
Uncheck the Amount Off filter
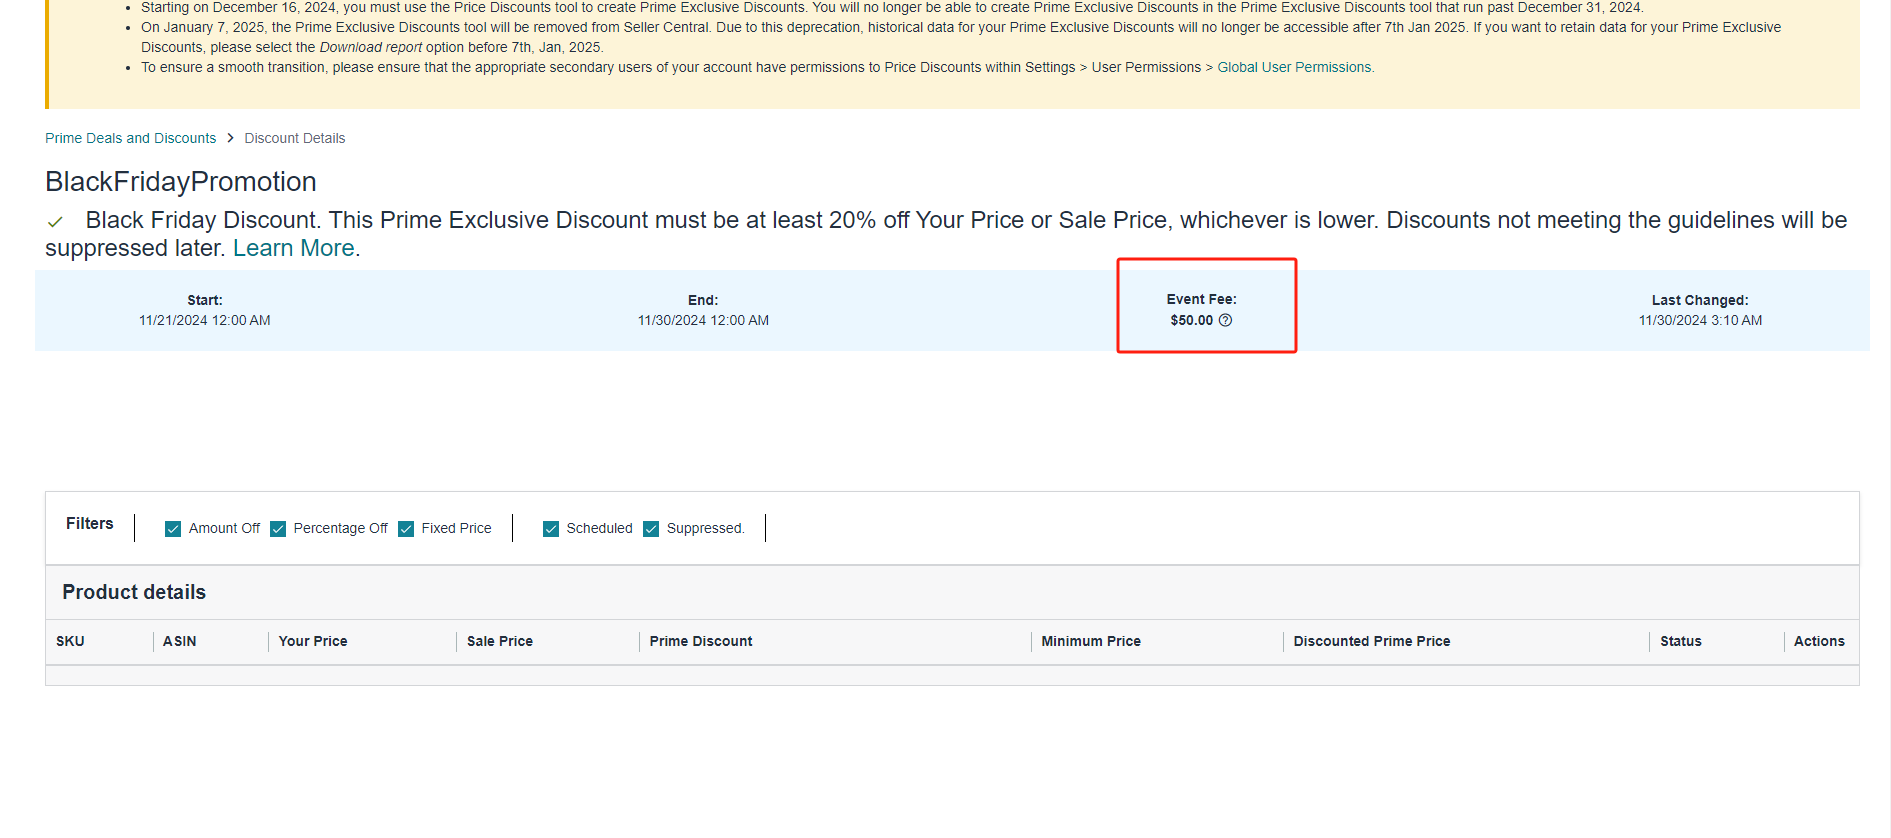(x=173, y=529)
